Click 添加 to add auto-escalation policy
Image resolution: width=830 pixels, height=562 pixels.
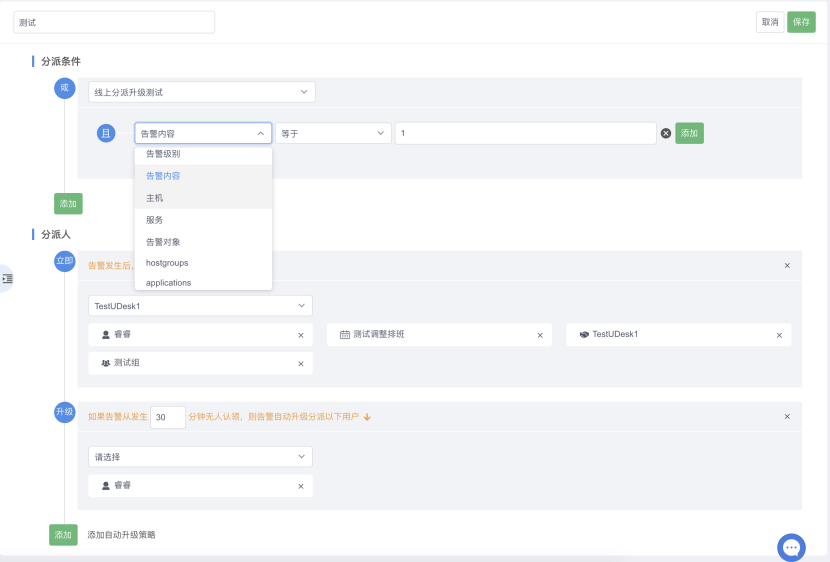pos(63,535)
